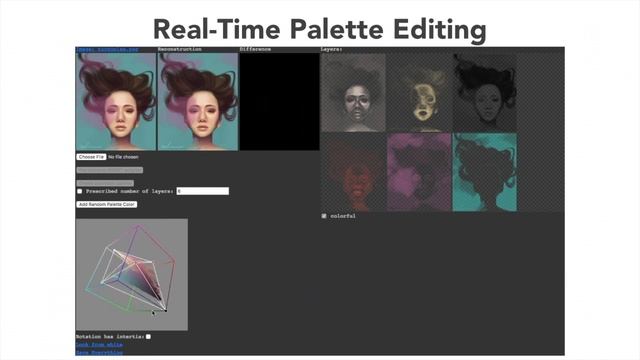640x360 pixels.
Task: Click the Save Everything link
Action: [99, 352]
